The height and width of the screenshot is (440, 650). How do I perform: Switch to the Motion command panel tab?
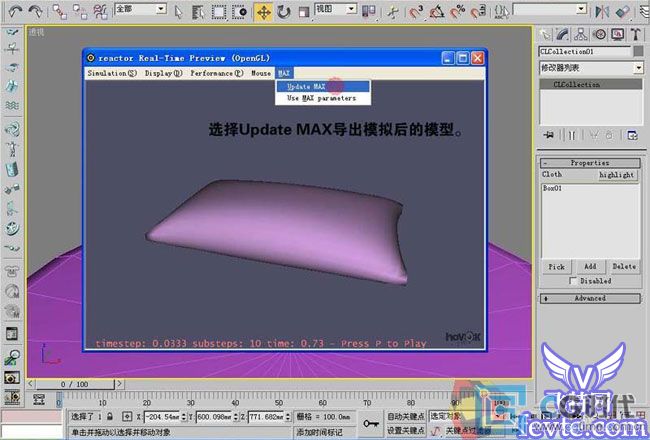[x=599, y=34]
